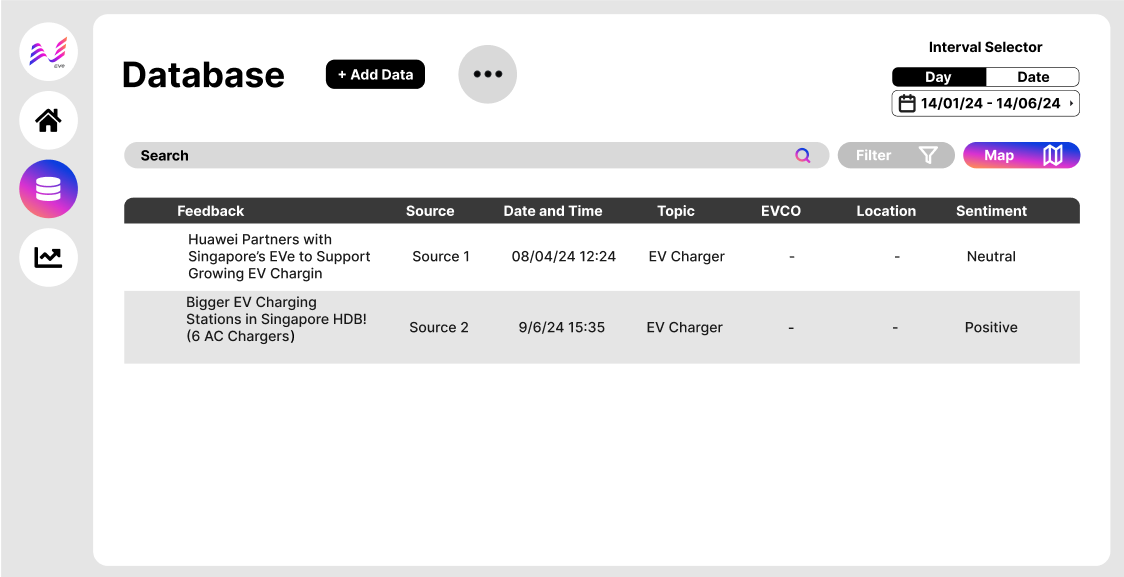Click the search magnifier icon
Viewport: 1124px width, 577px height.
(x=802, y=155)
